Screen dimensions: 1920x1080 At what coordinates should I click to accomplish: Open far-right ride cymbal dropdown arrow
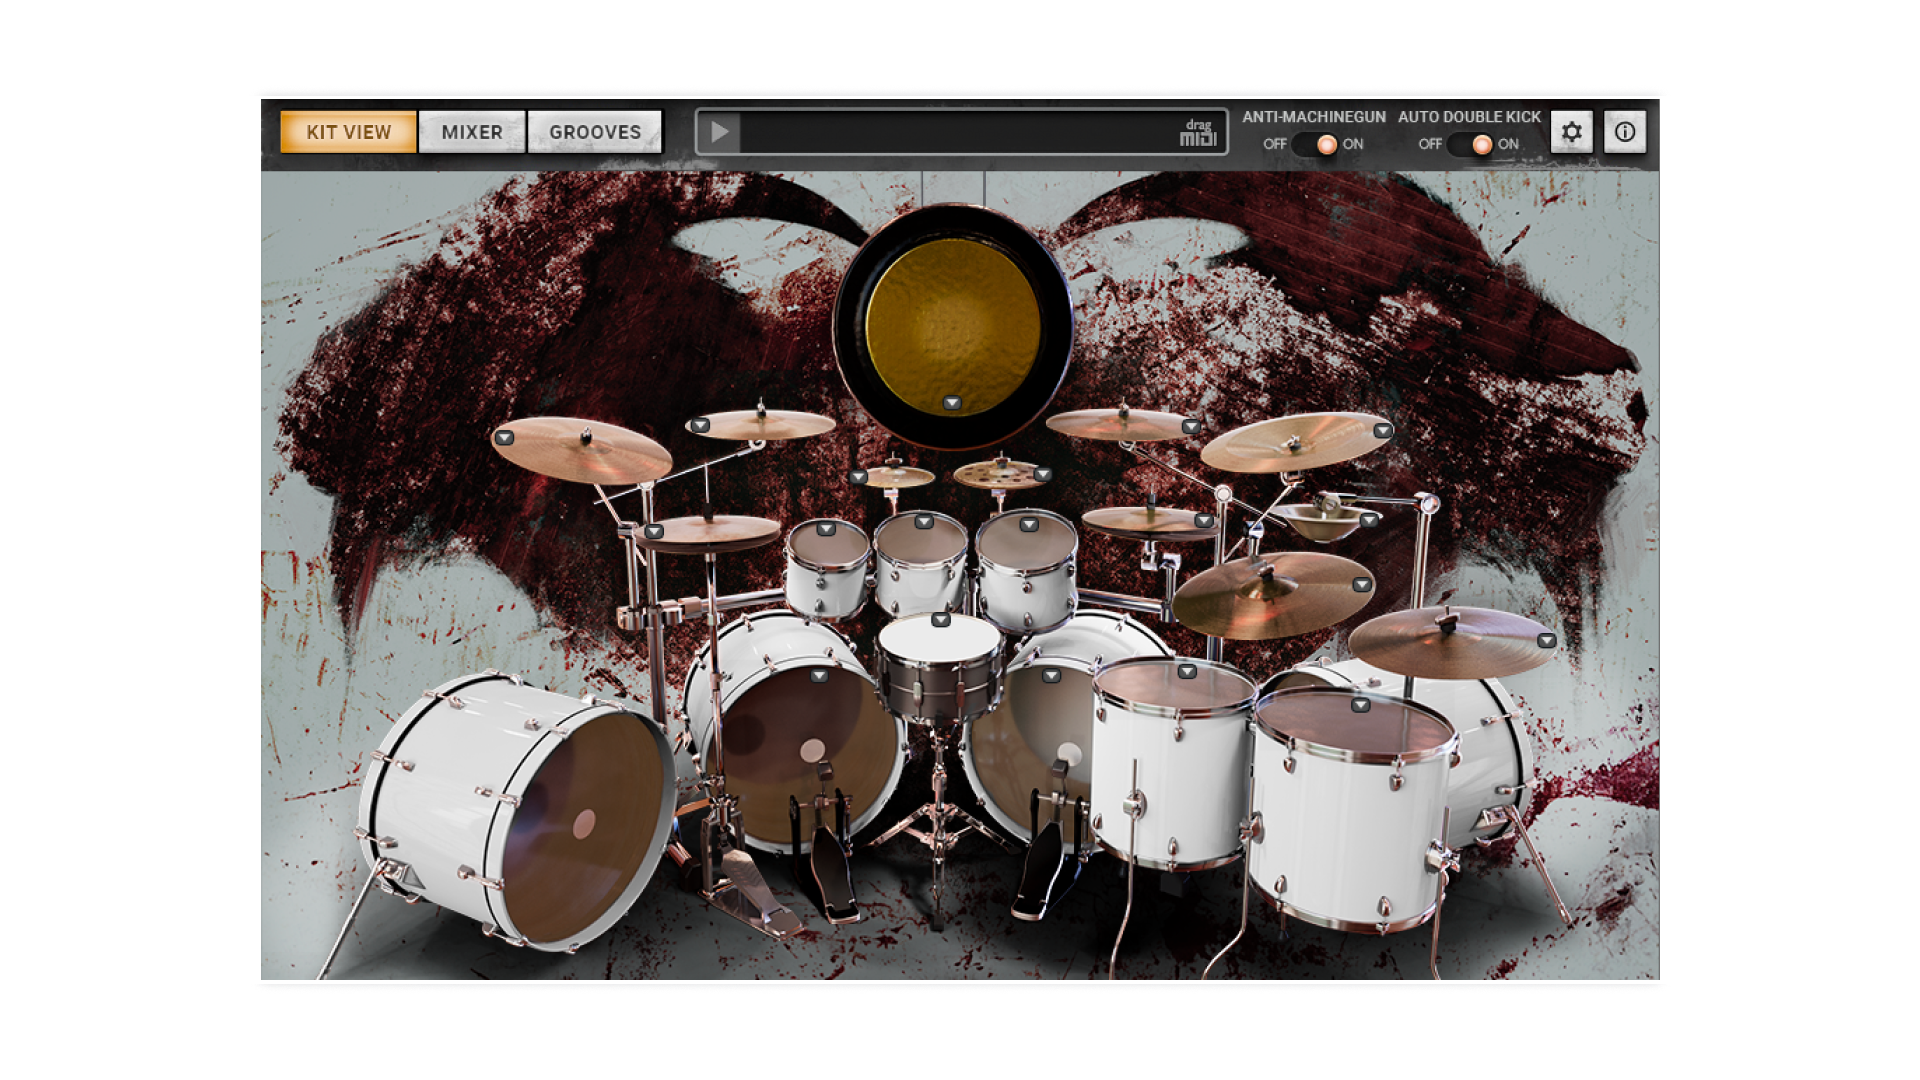[x=1546, y=641]
